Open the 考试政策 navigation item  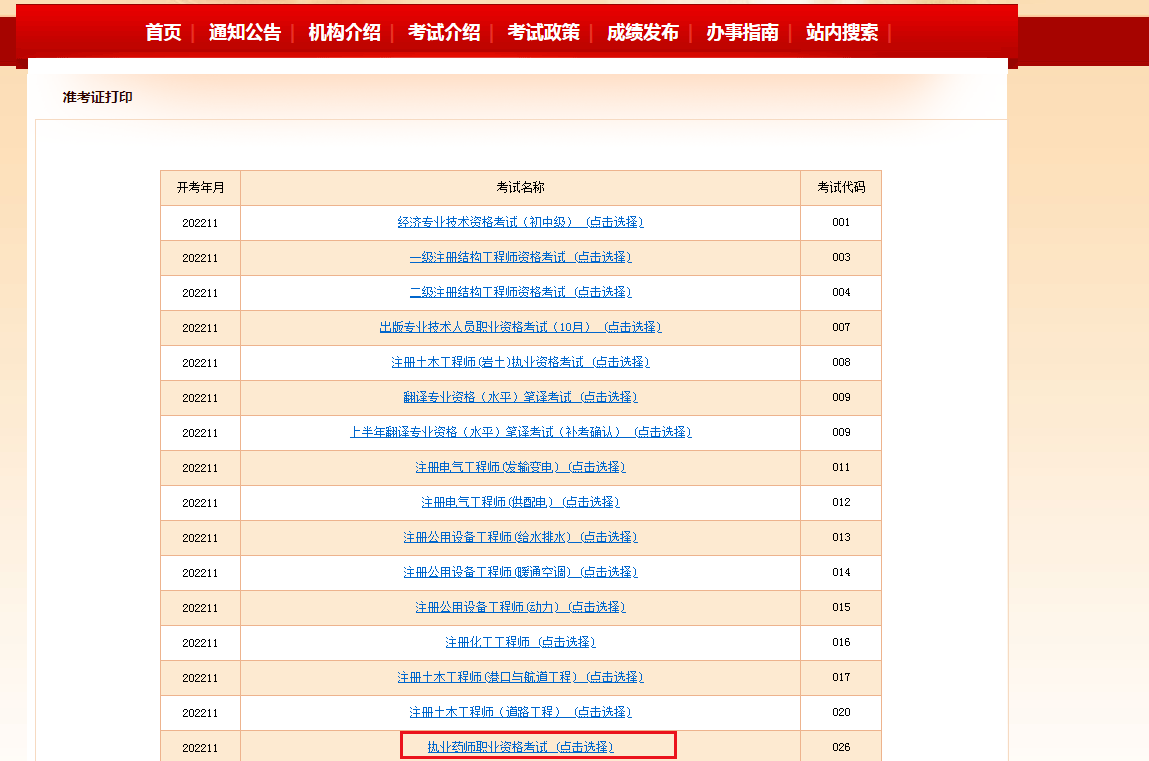tap(543, 32)
